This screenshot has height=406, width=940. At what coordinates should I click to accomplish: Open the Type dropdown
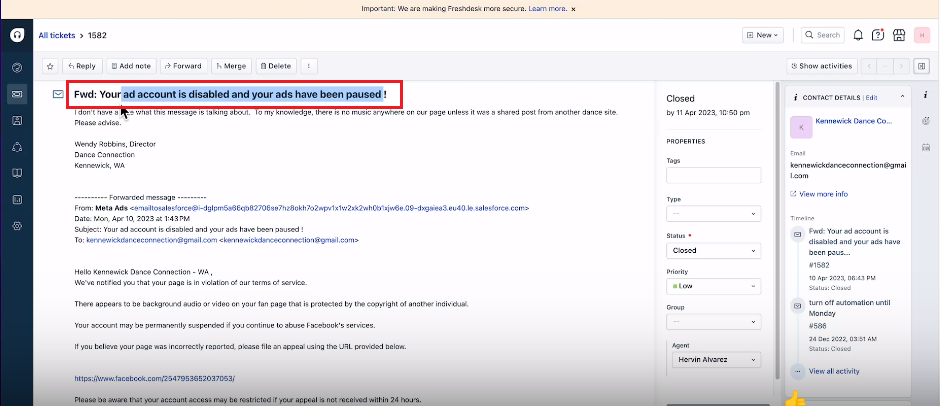(x=713, y=213)
